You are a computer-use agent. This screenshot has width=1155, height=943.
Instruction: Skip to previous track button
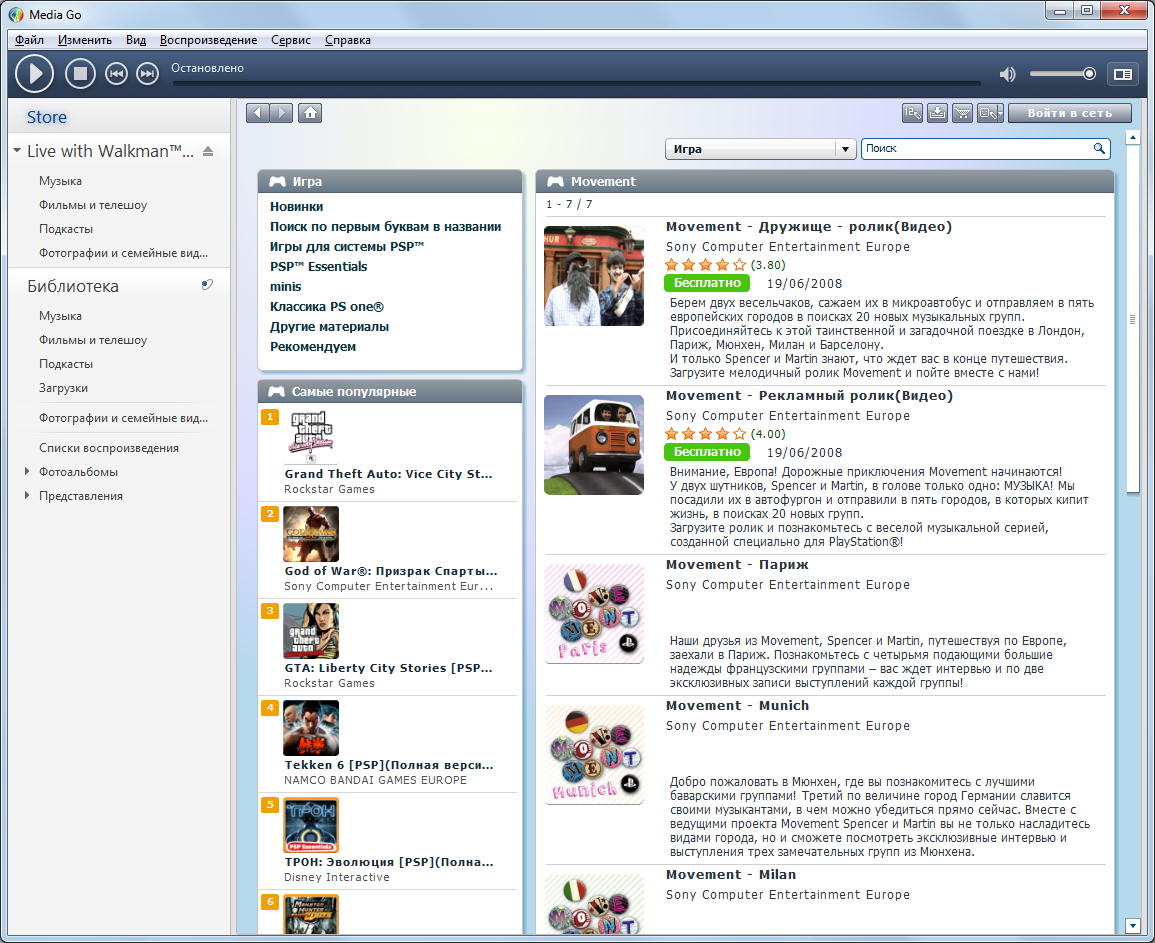(x=116, y=74)
